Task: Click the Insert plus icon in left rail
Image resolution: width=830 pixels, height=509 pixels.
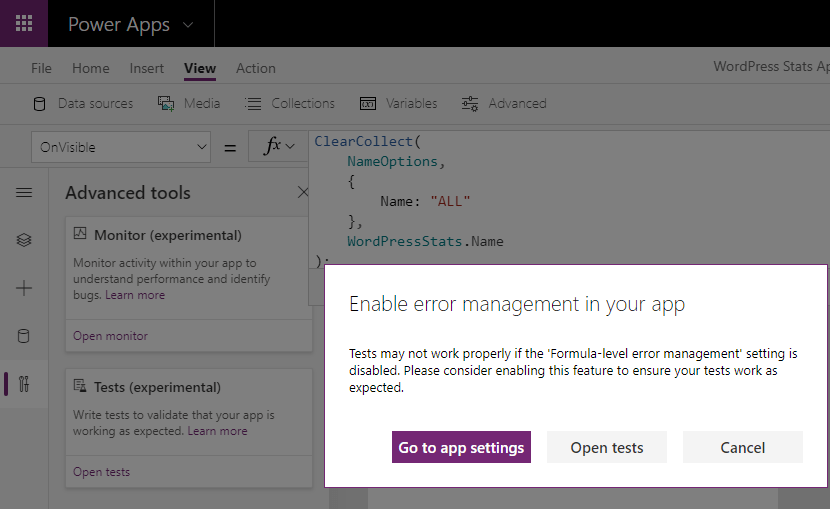Action: [24, 288]
